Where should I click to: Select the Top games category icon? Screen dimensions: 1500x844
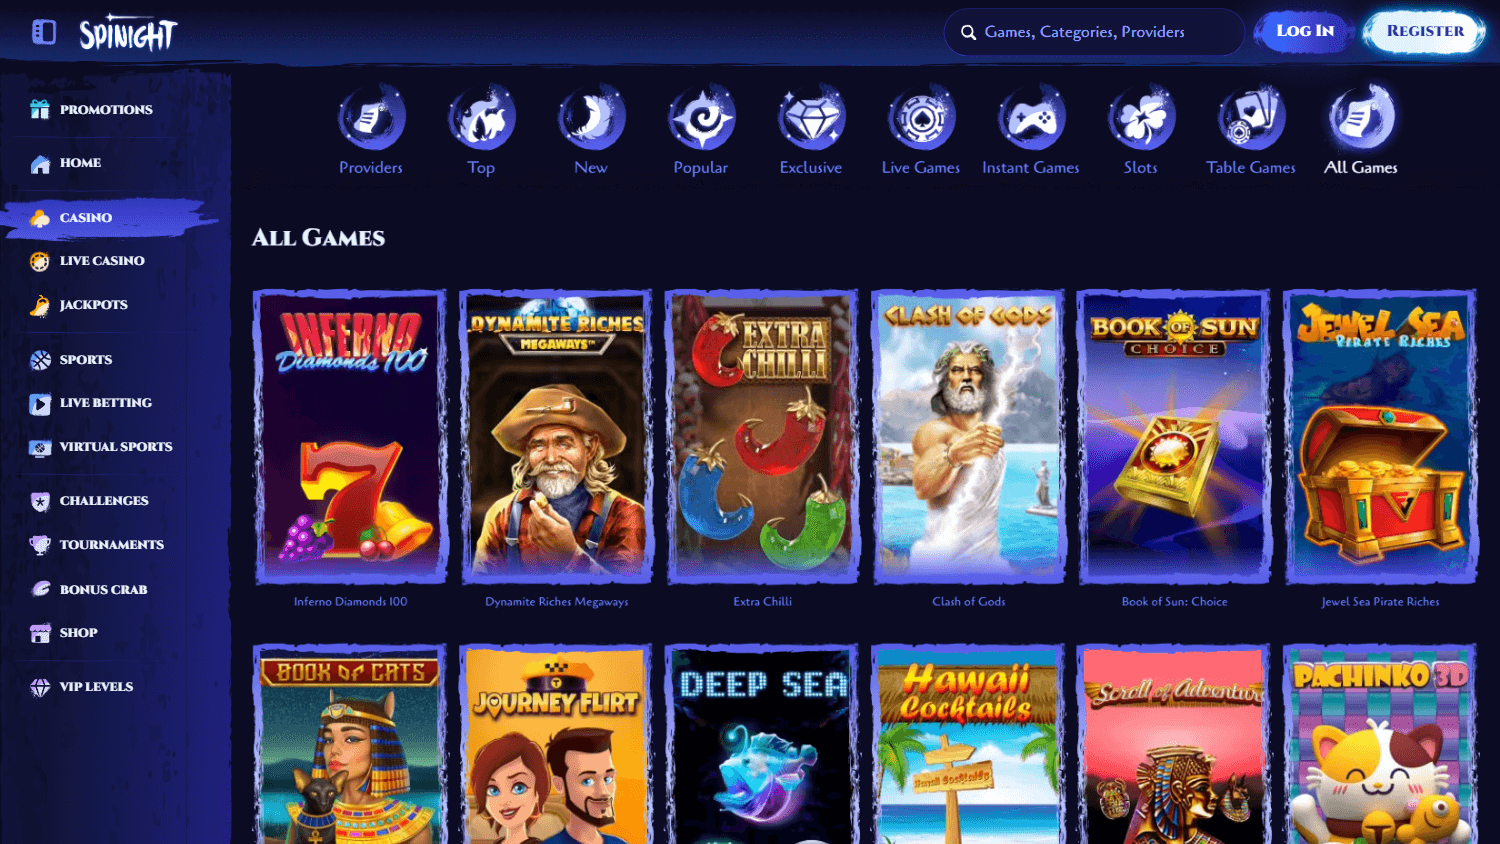pos(481,118)
